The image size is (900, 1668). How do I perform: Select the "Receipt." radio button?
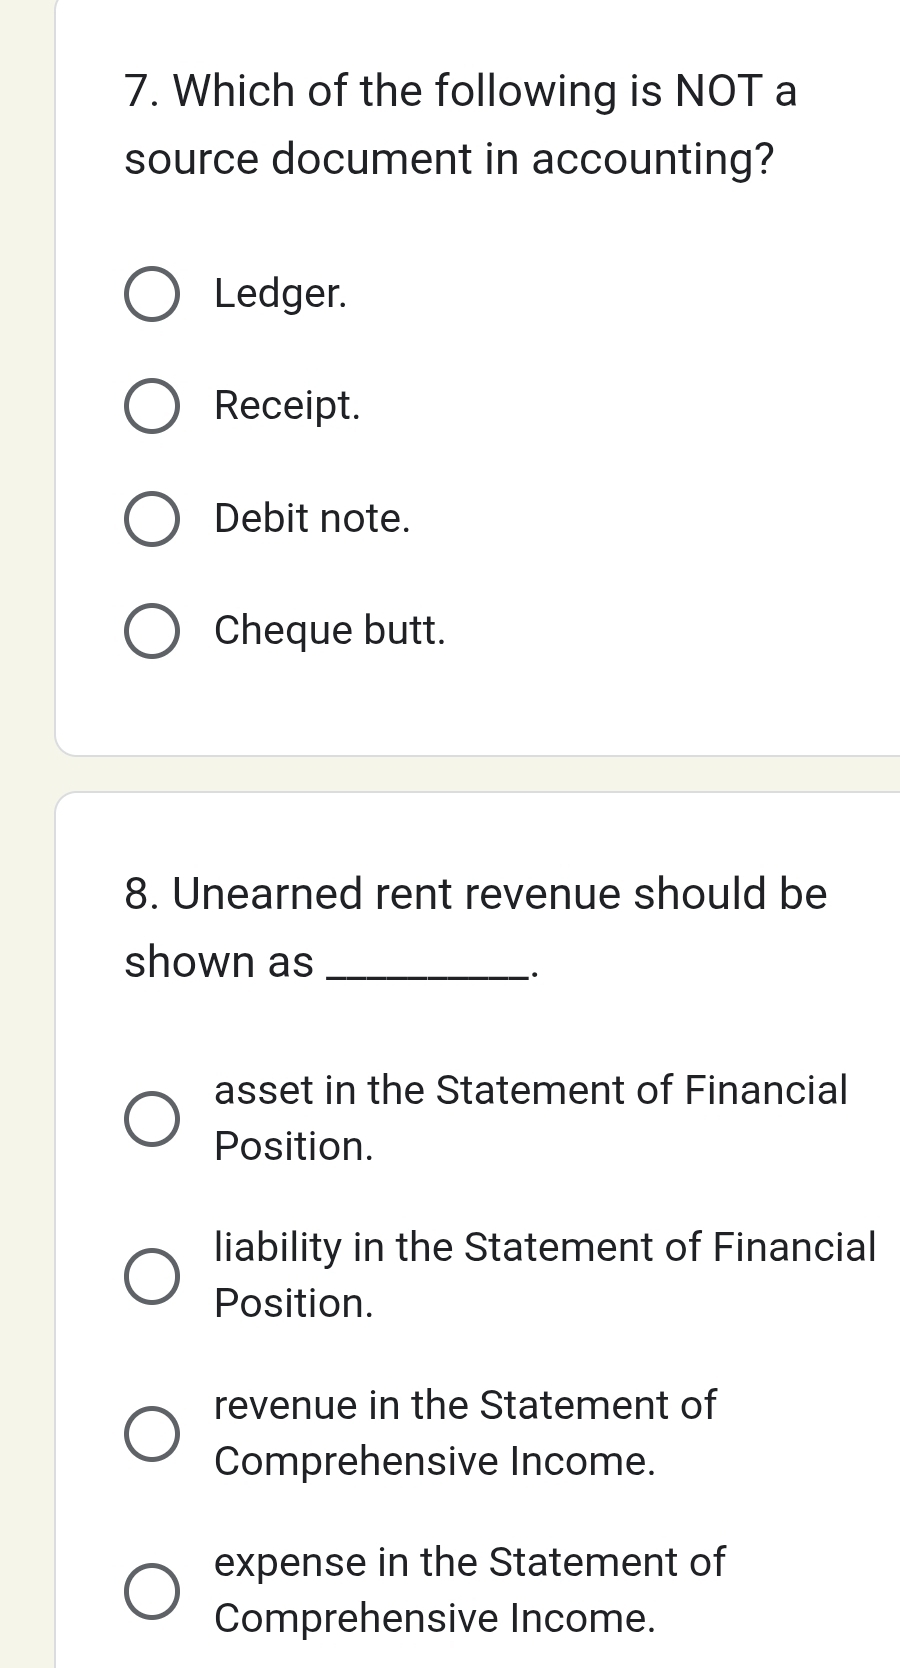coord(152,405)
